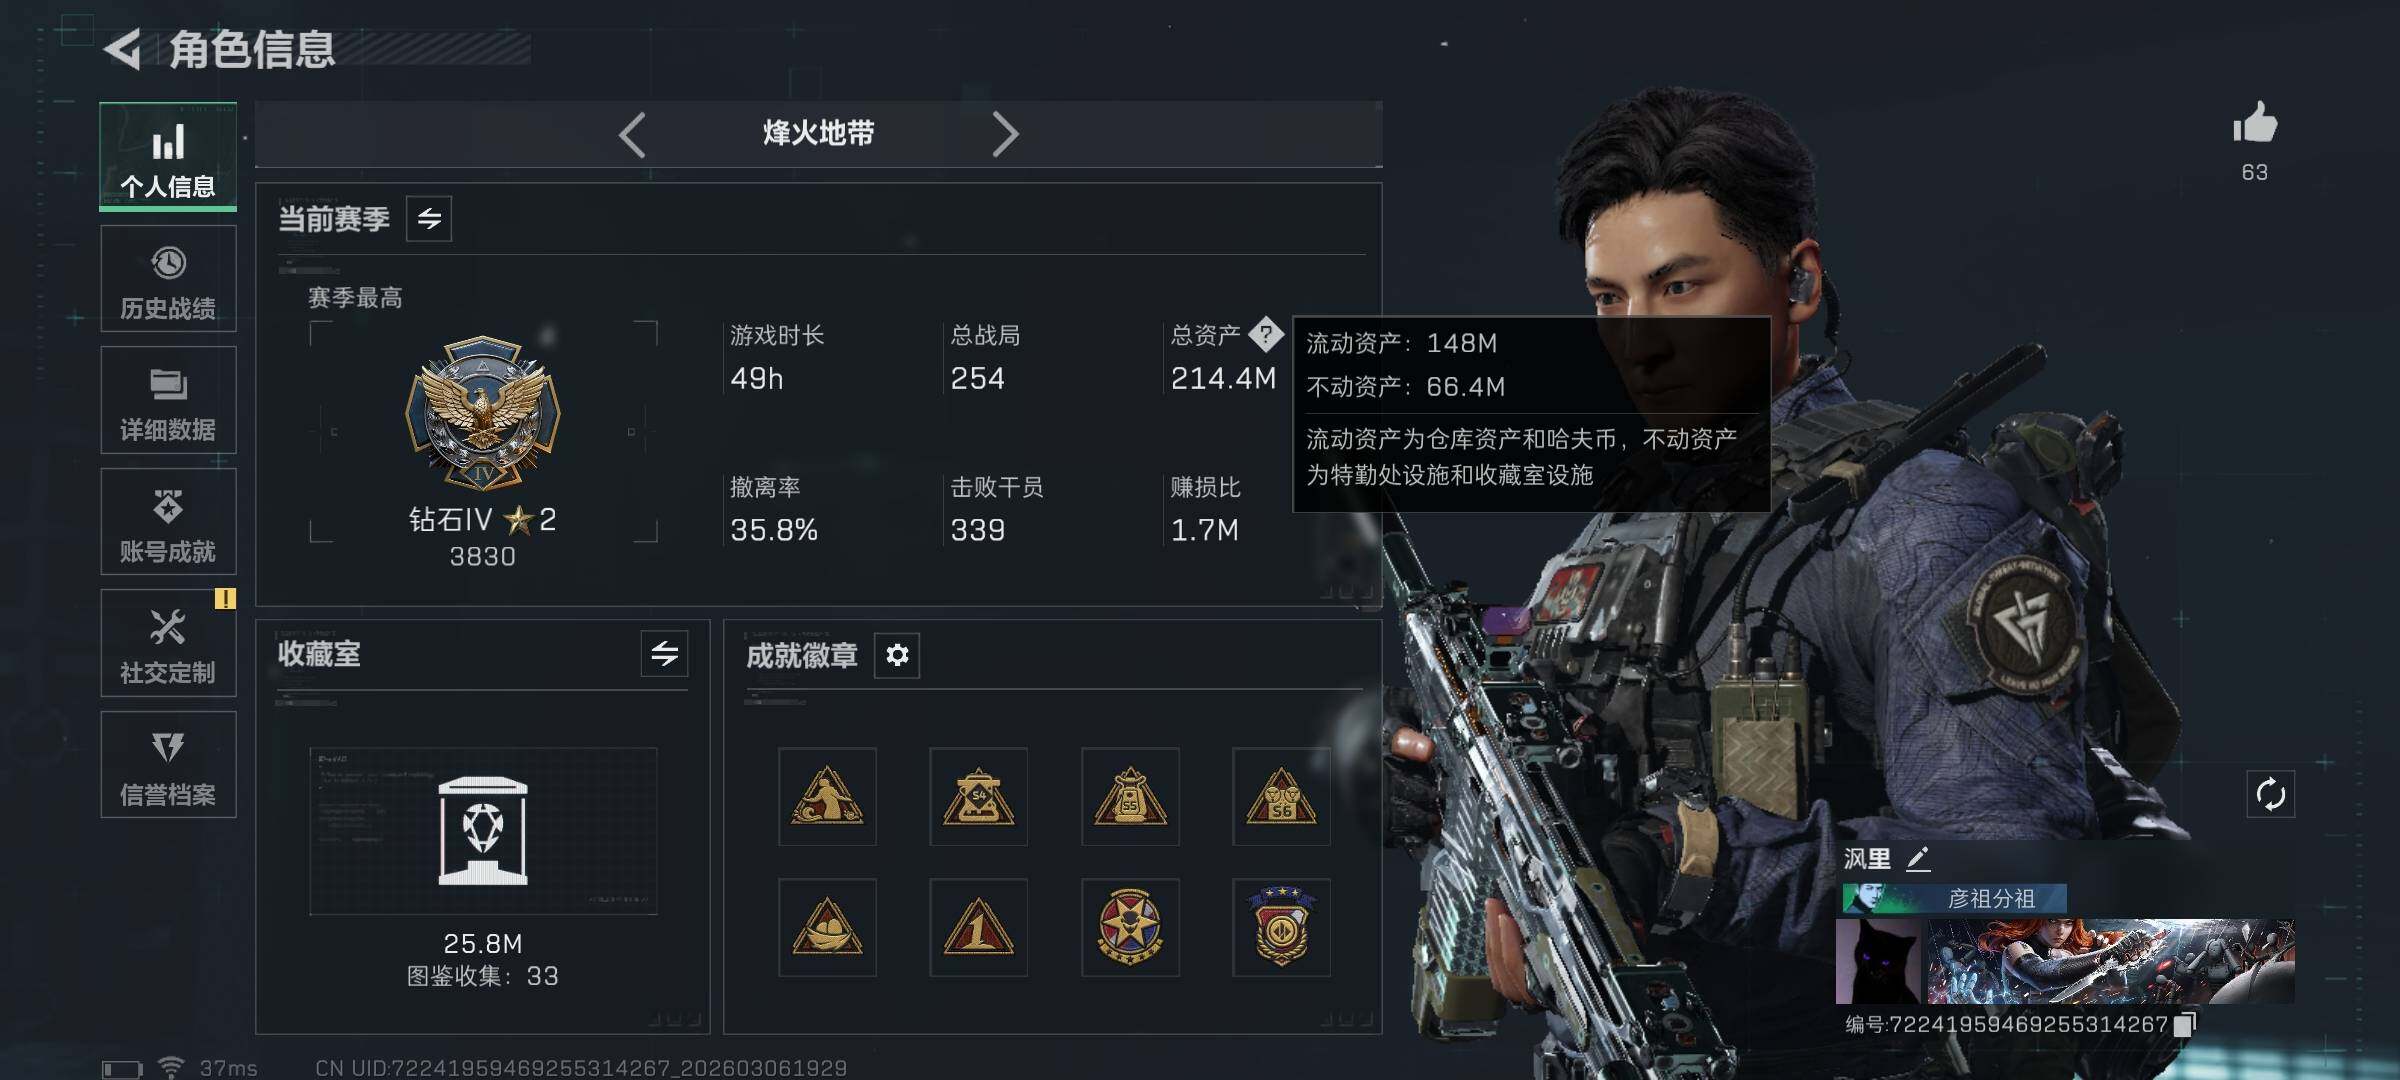Viewport: 2400px width, 1080px height.
Task: Select the 钻石IV rank emblem
Action: point(483,412)
